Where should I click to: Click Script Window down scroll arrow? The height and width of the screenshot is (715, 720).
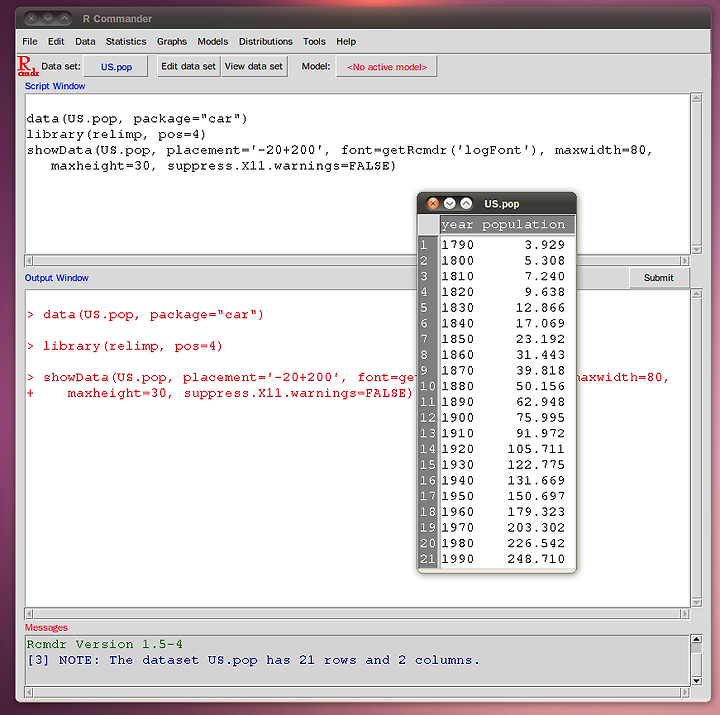click(x=697, y=249)
